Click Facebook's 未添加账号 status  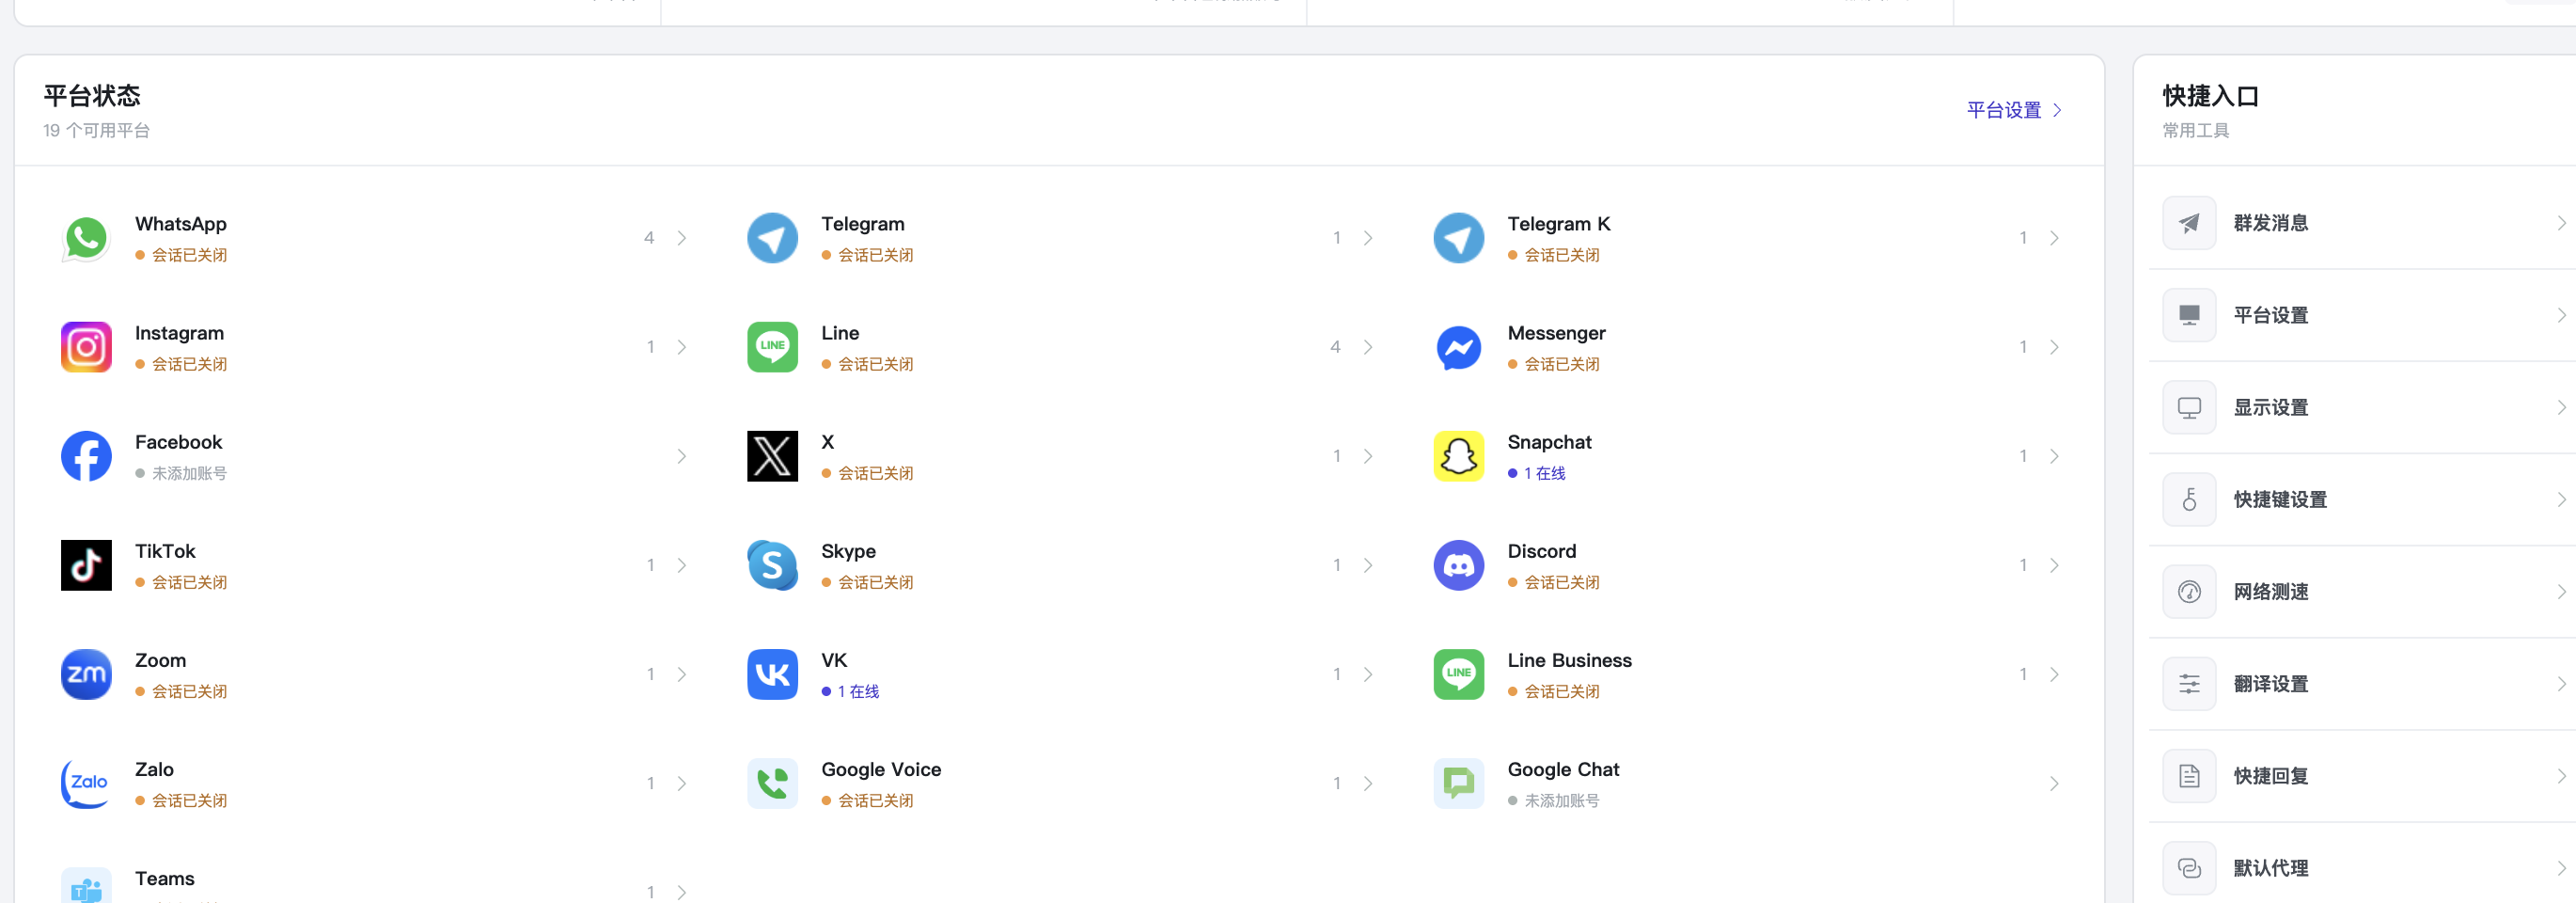click(x=189, y=473)
